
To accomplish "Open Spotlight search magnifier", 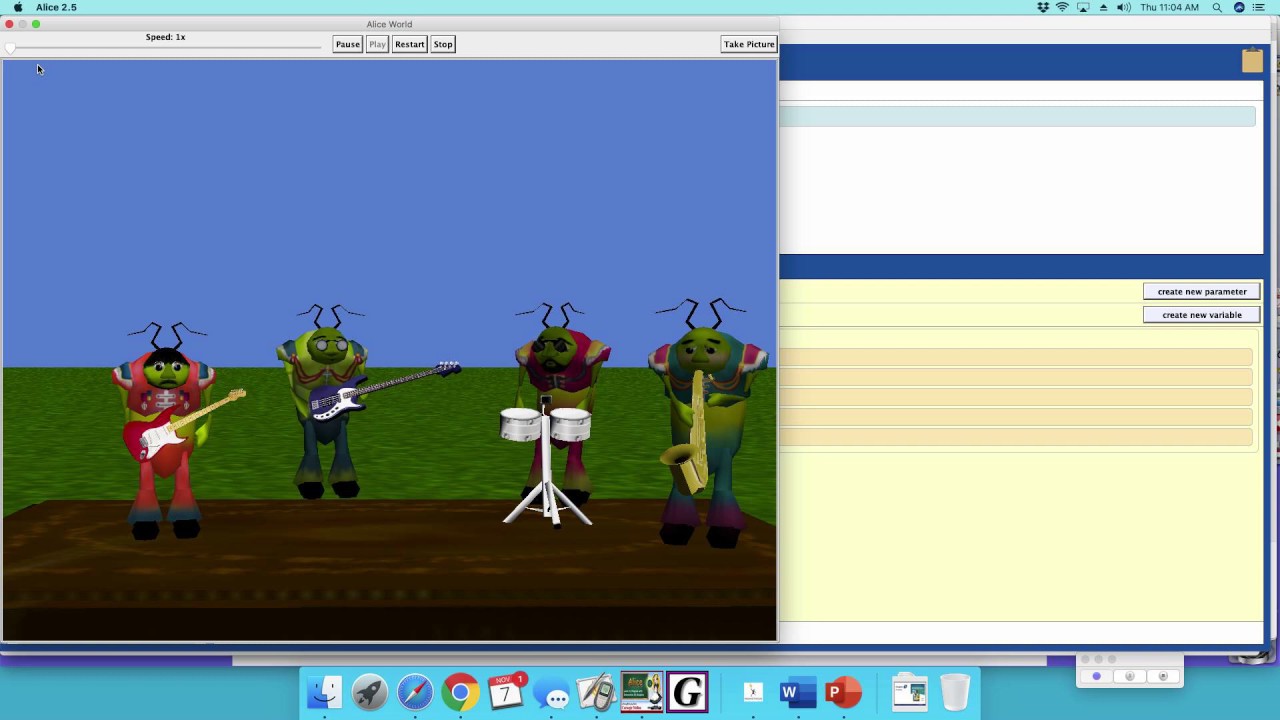I will 1217,7.
